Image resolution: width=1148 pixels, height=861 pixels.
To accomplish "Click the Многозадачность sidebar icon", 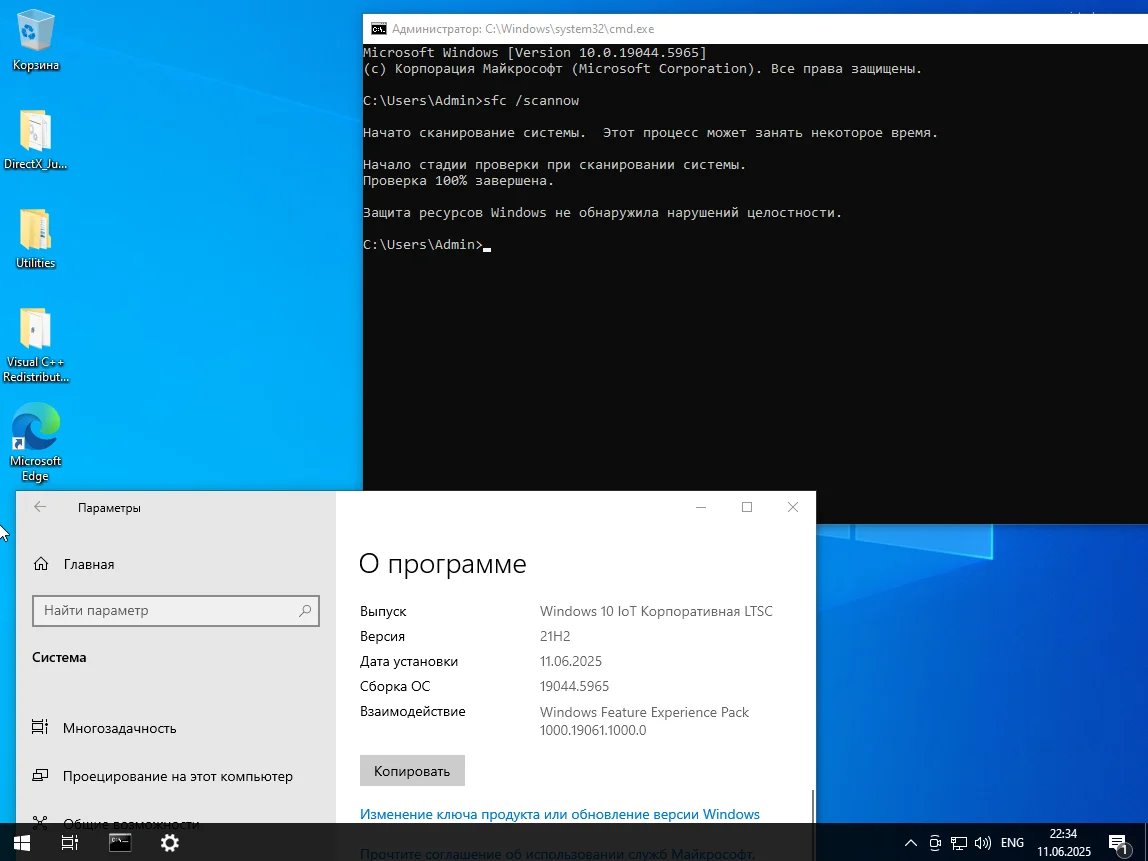I will click(40, 727).
